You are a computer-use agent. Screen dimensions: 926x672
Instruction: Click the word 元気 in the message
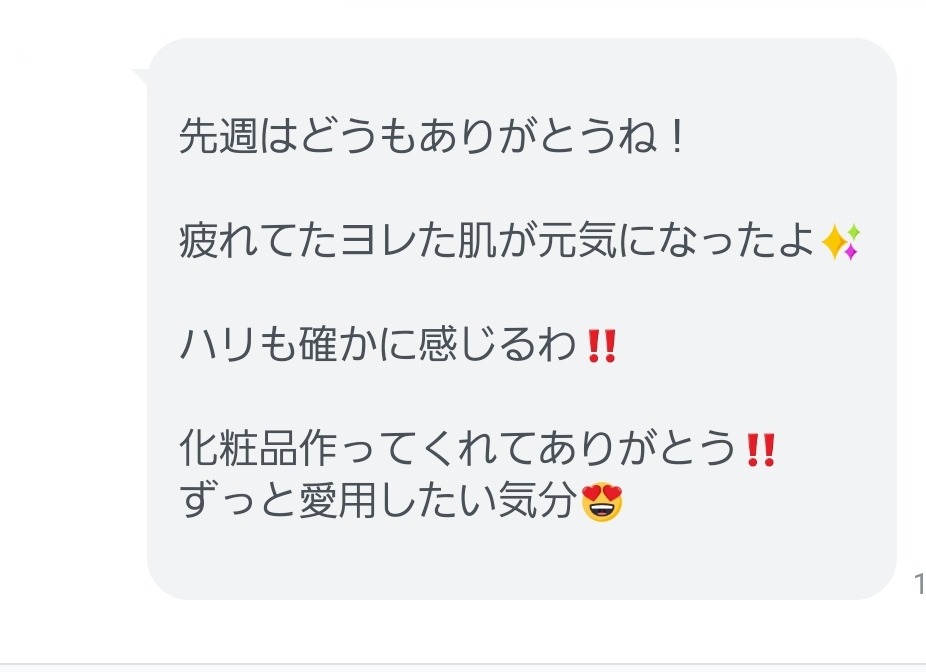tap(578, 241)
